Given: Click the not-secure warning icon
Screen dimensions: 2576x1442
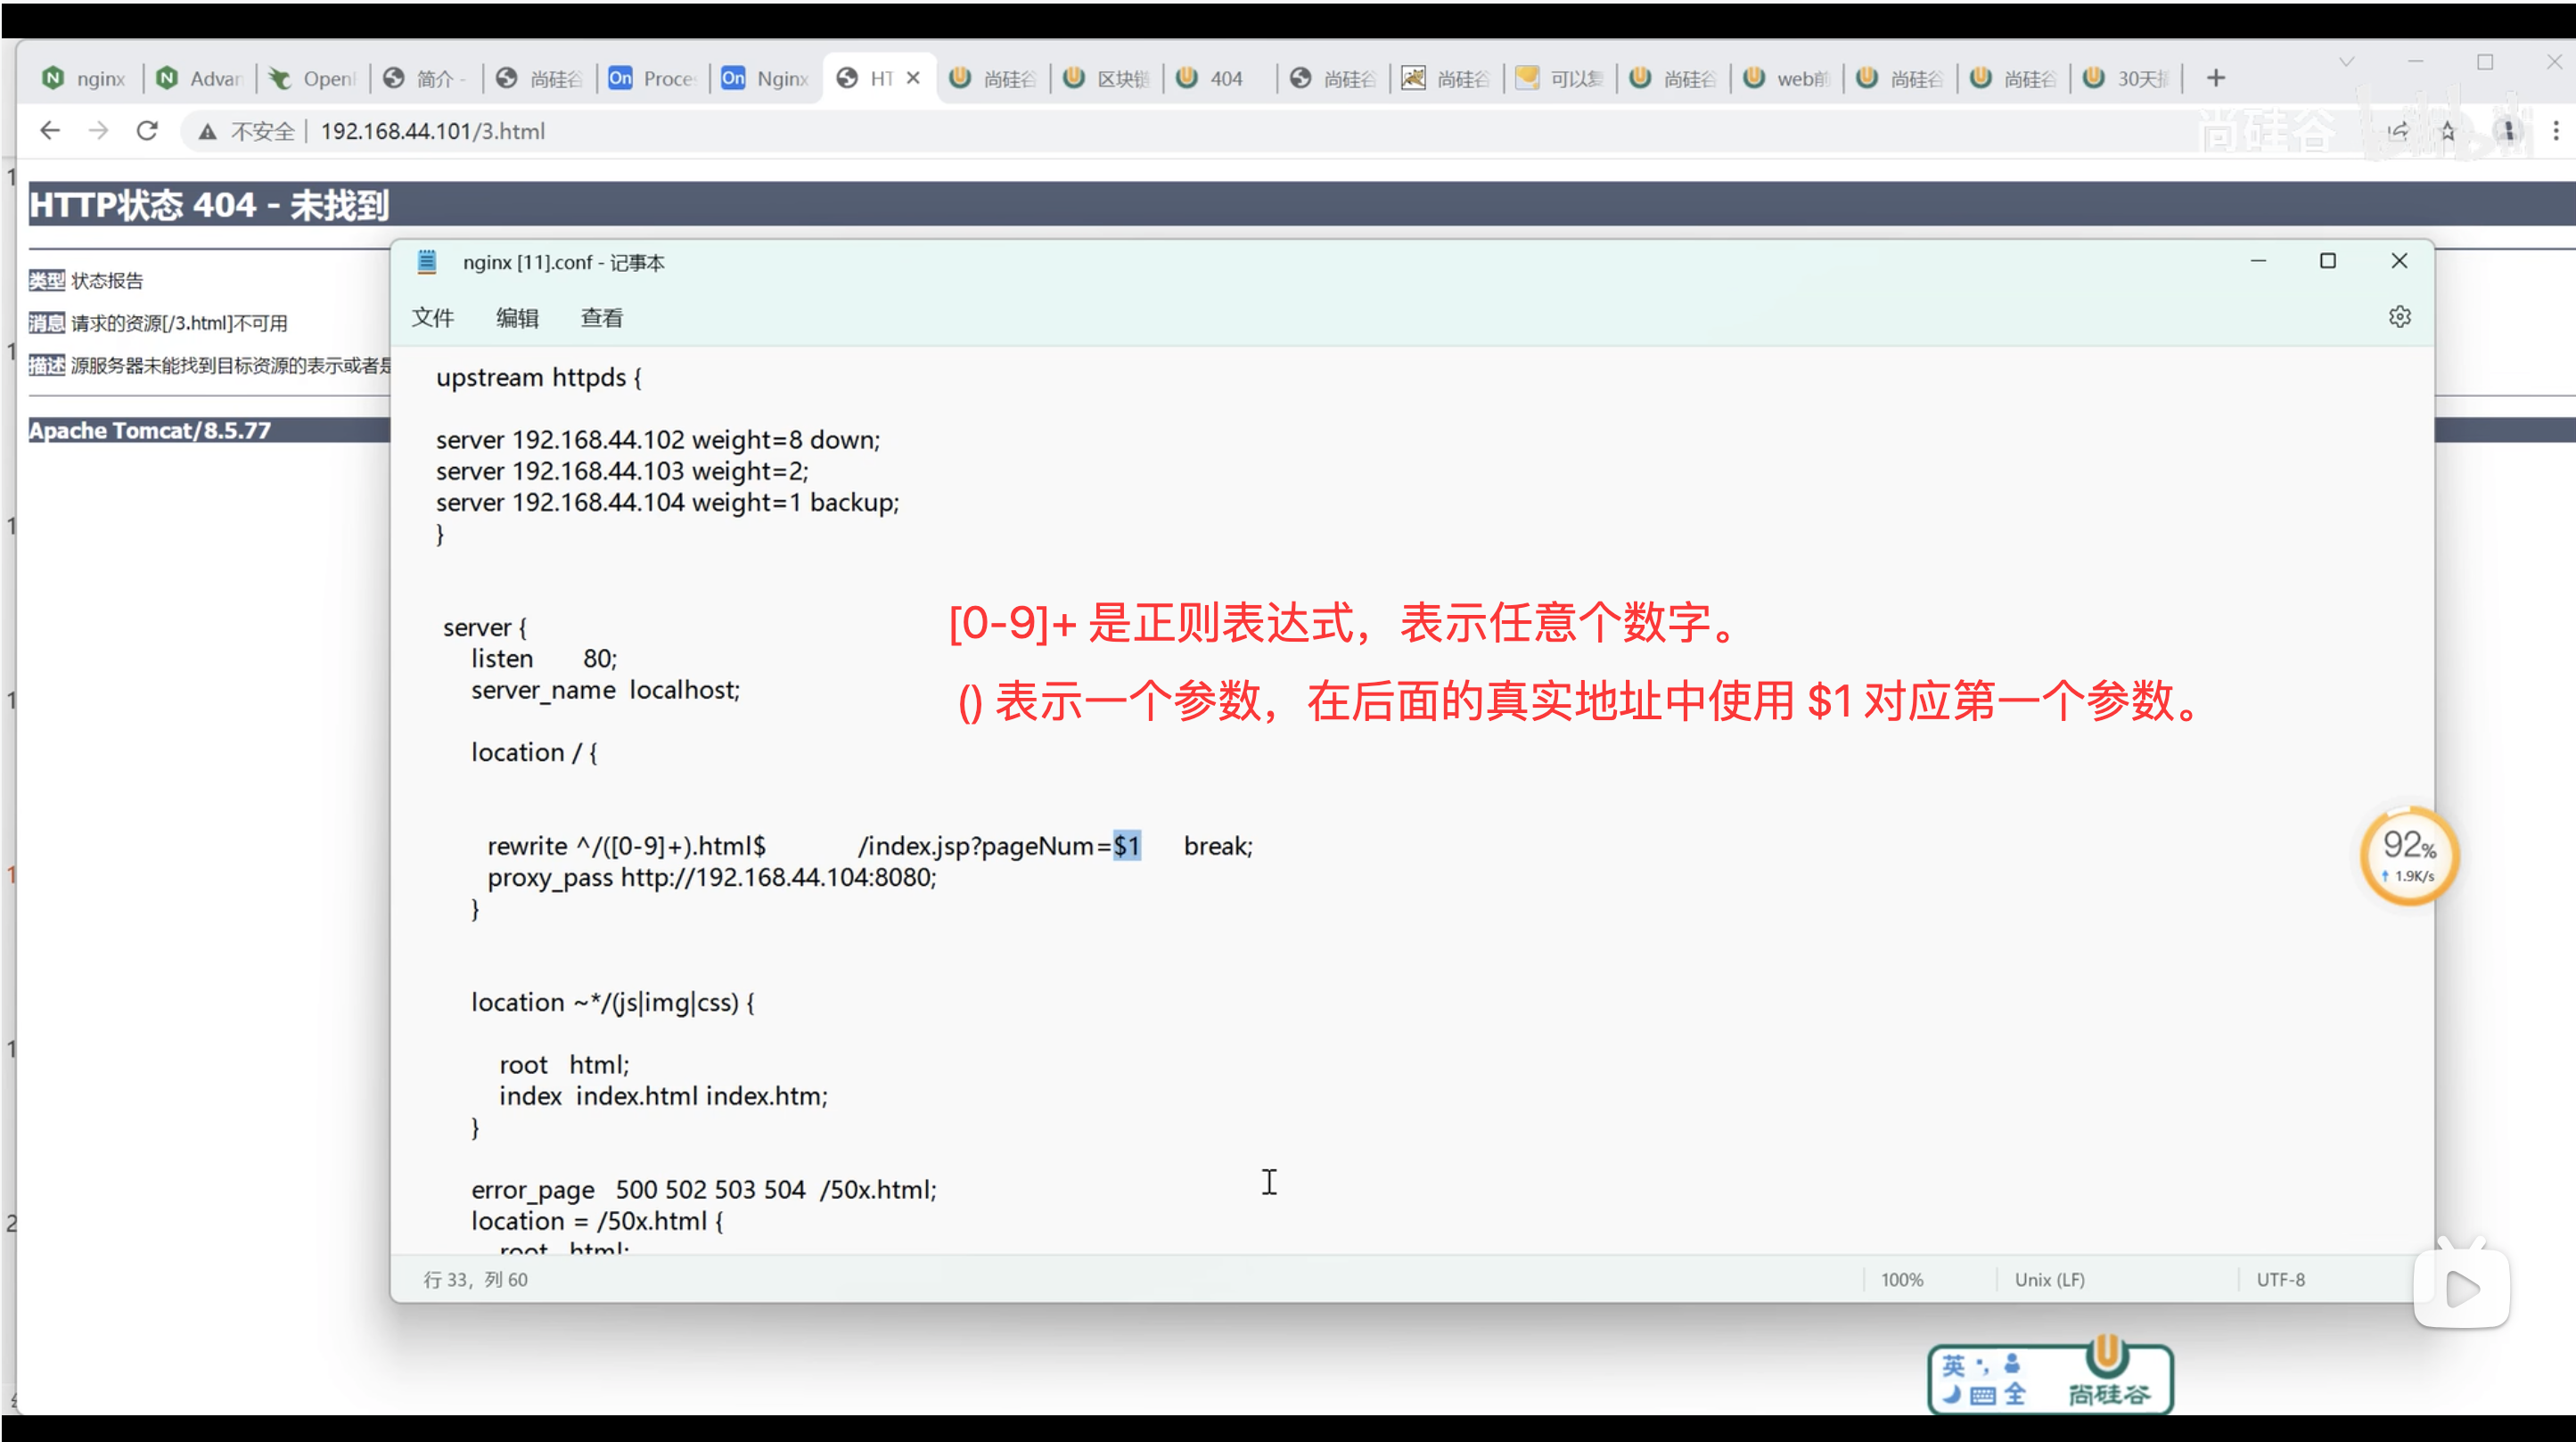Looking at the screenshot, I should tap(207, 132).
